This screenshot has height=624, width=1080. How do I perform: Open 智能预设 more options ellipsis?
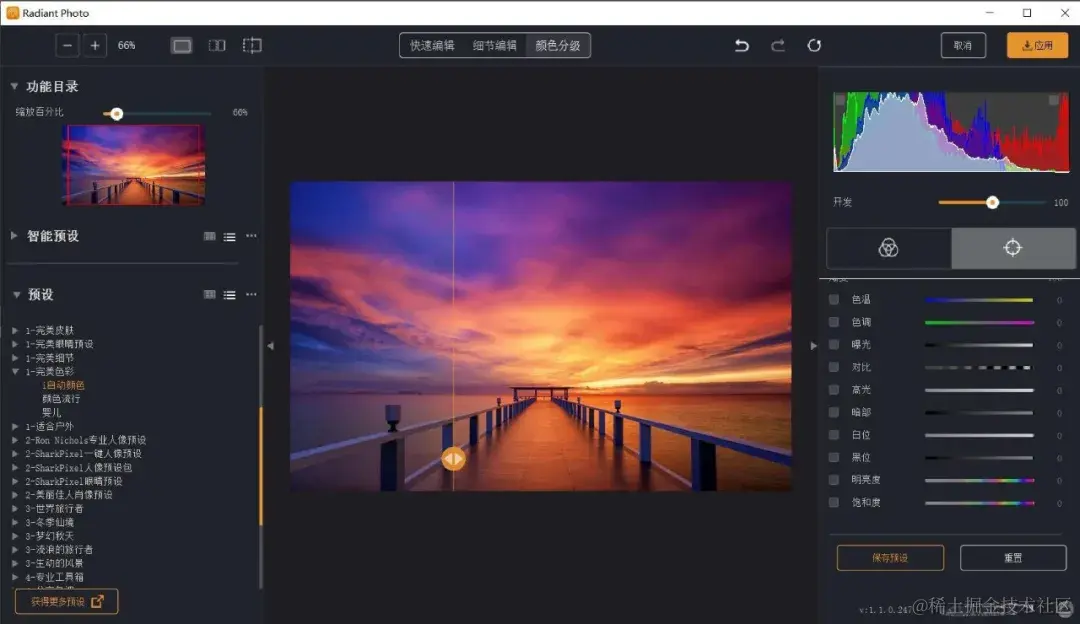point(251,236)
